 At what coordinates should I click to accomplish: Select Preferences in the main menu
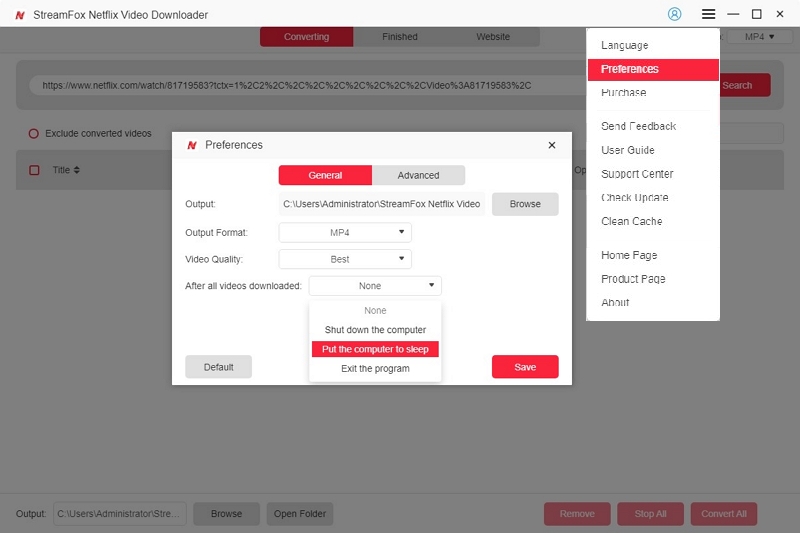653,69
